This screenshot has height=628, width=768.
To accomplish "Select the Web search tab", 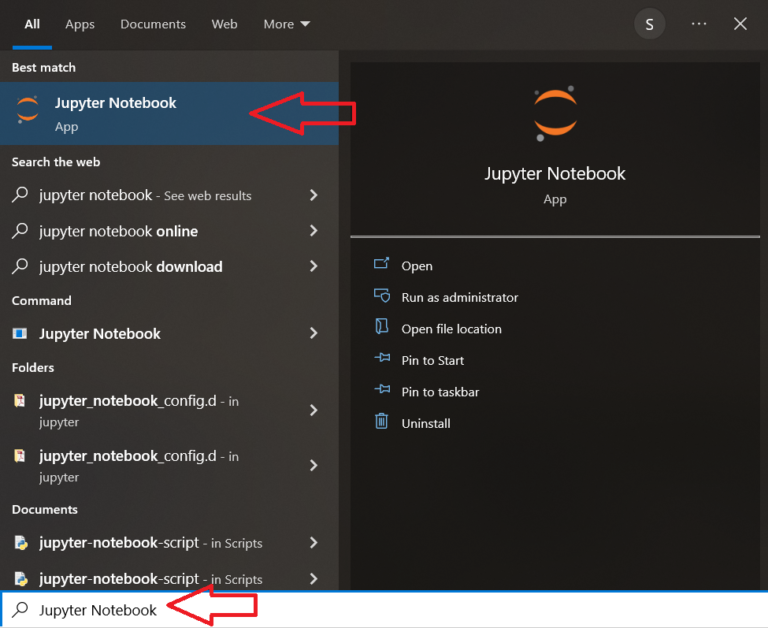I will point(224,24).
